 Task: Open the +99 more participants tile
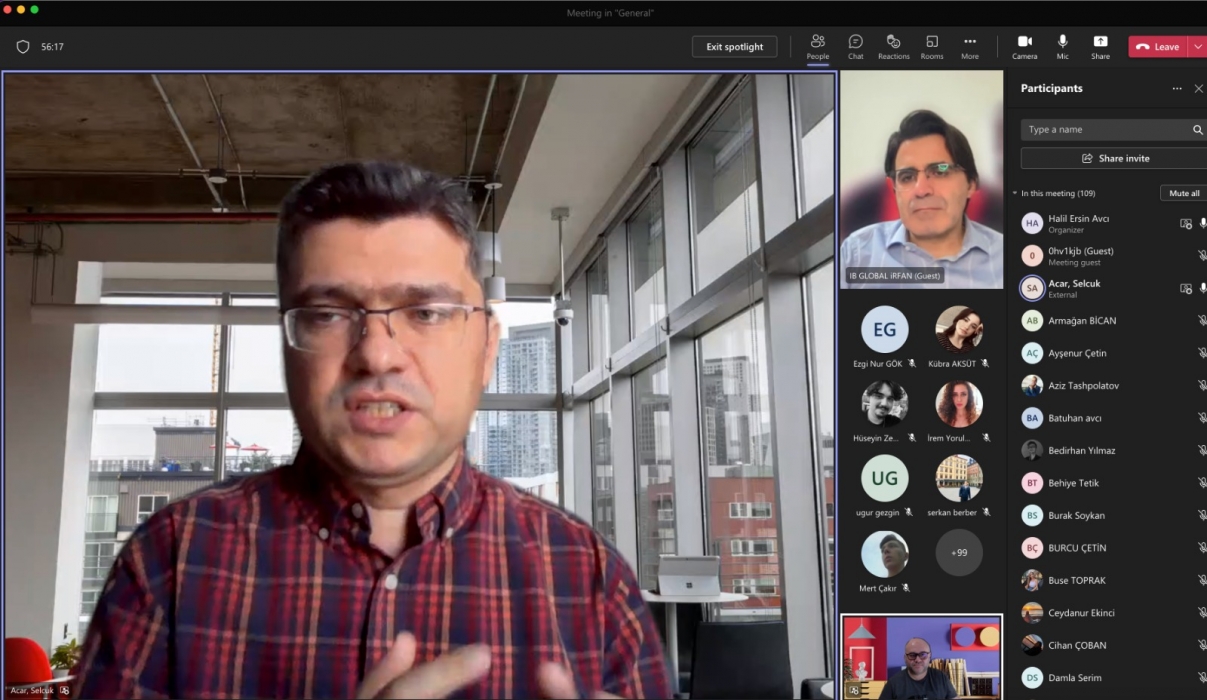(x=958, y=552)
